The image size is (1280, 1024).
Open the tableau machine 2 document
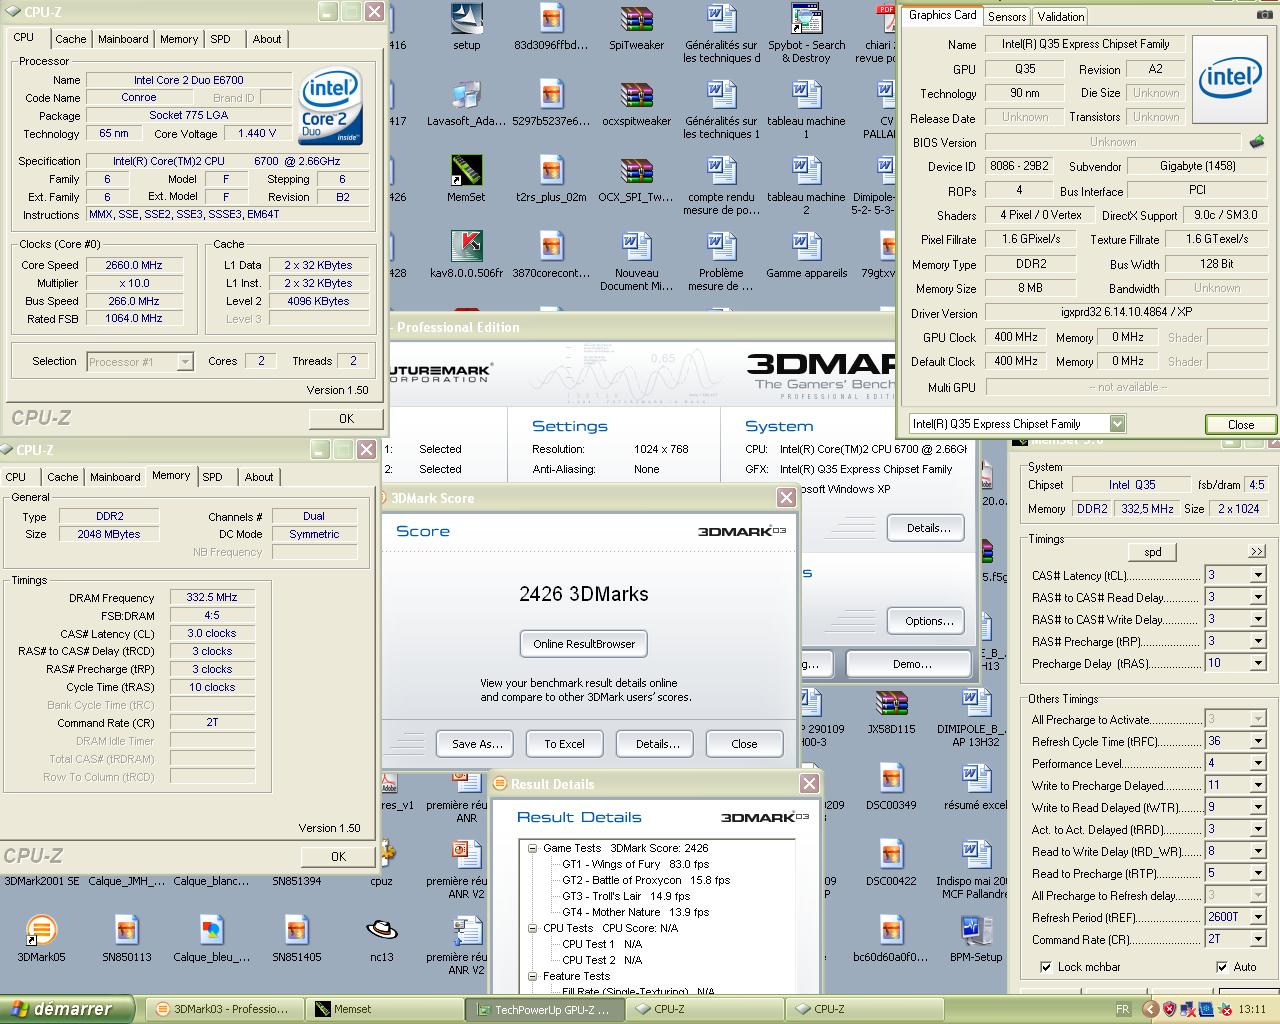click(x=806, y=171)
